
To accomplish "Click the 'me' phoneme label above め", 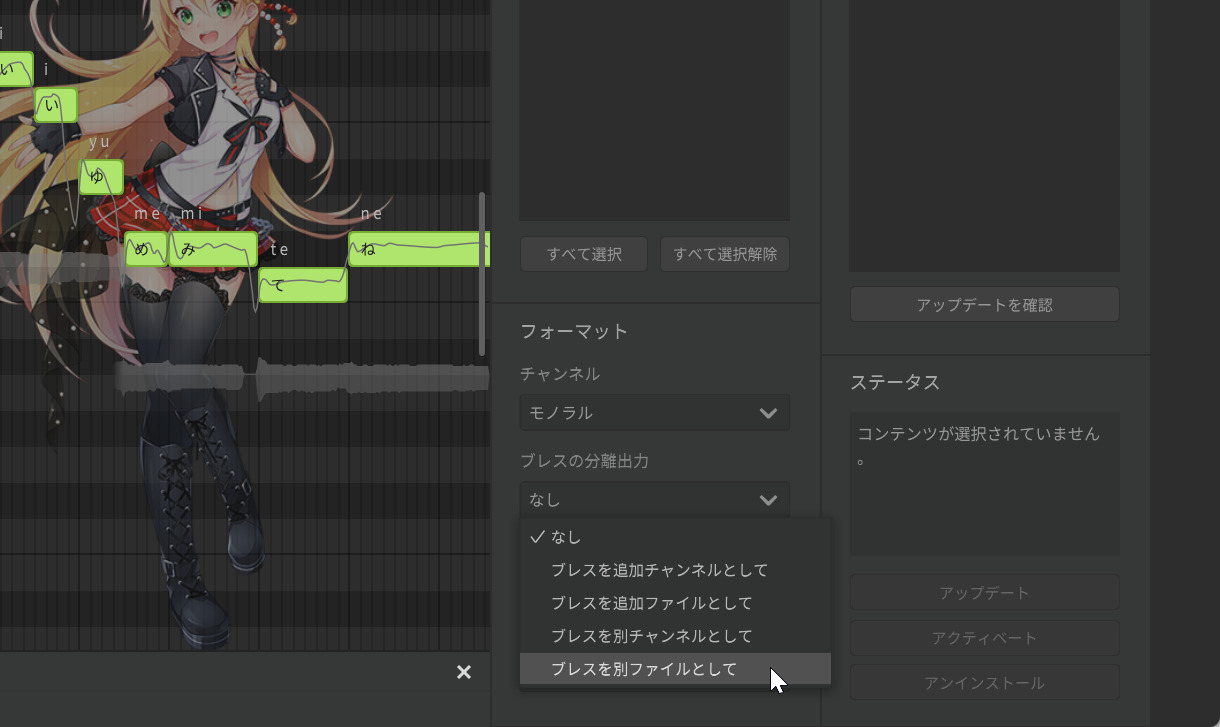I will 147,214.
